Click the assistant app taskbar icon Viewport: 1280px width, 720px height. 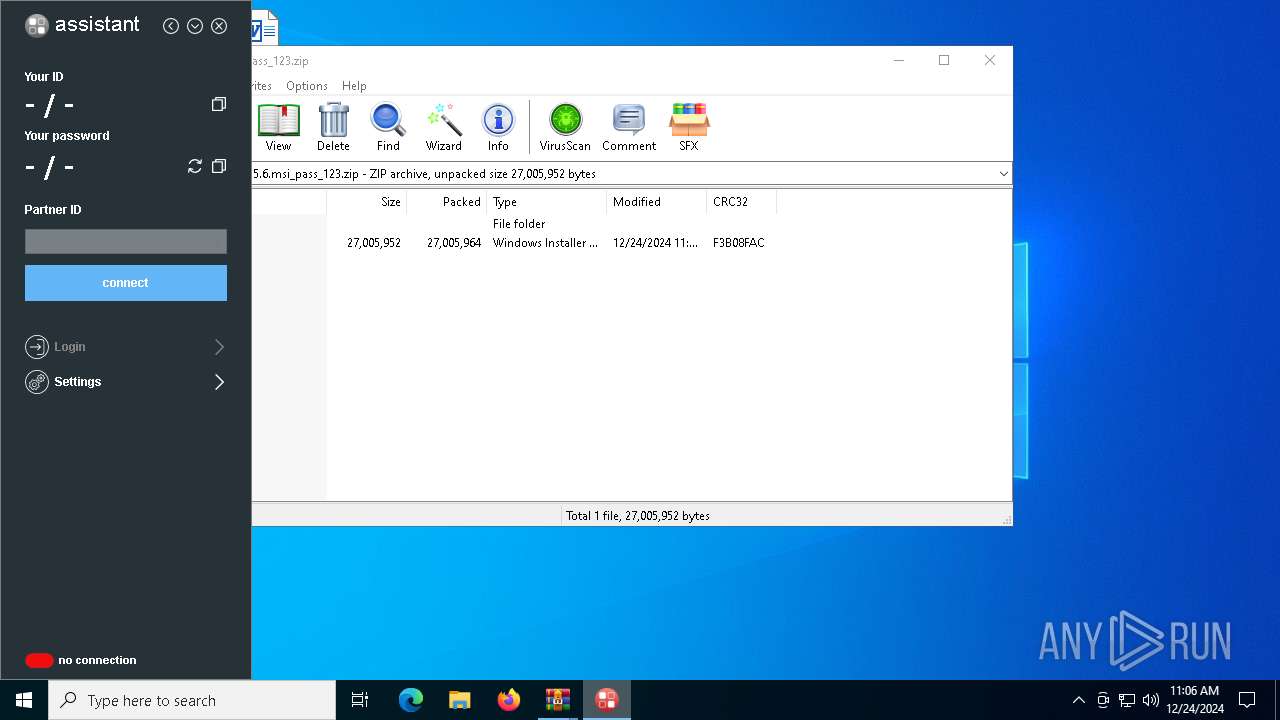point(607,700)
